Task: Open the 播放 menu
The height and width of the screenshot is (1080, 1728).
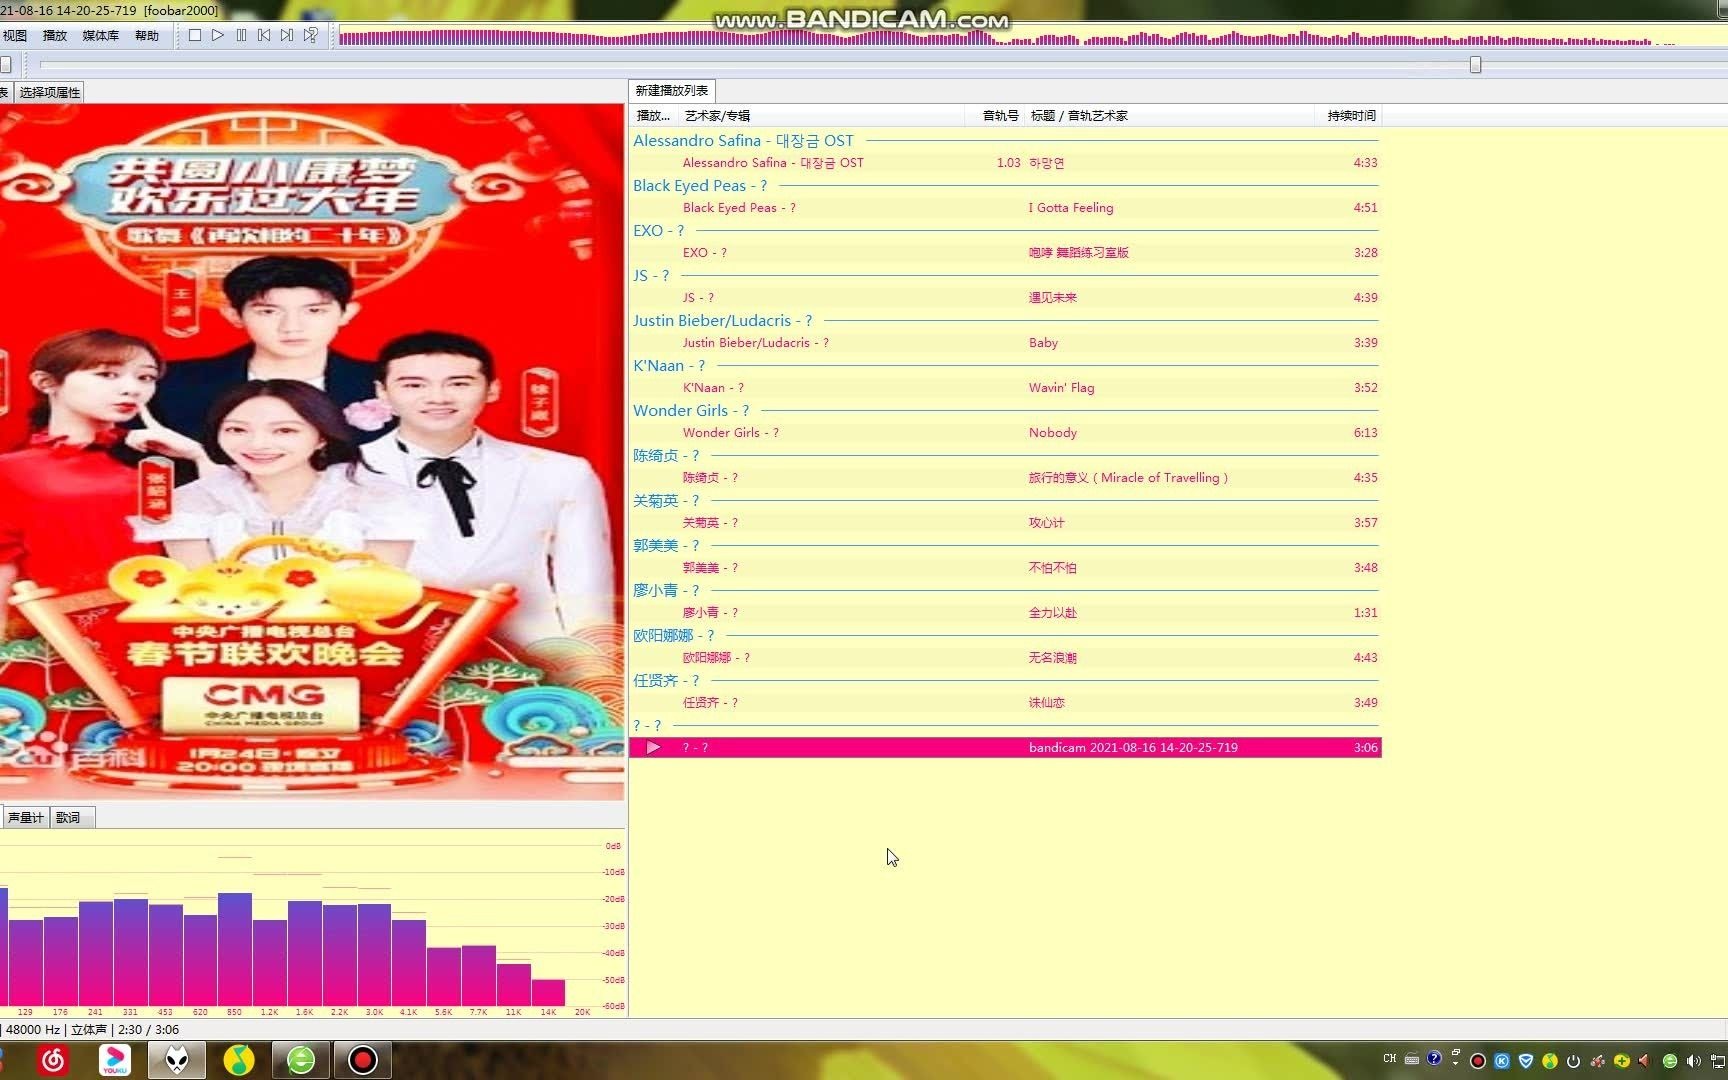Action: tap(54, 35)
